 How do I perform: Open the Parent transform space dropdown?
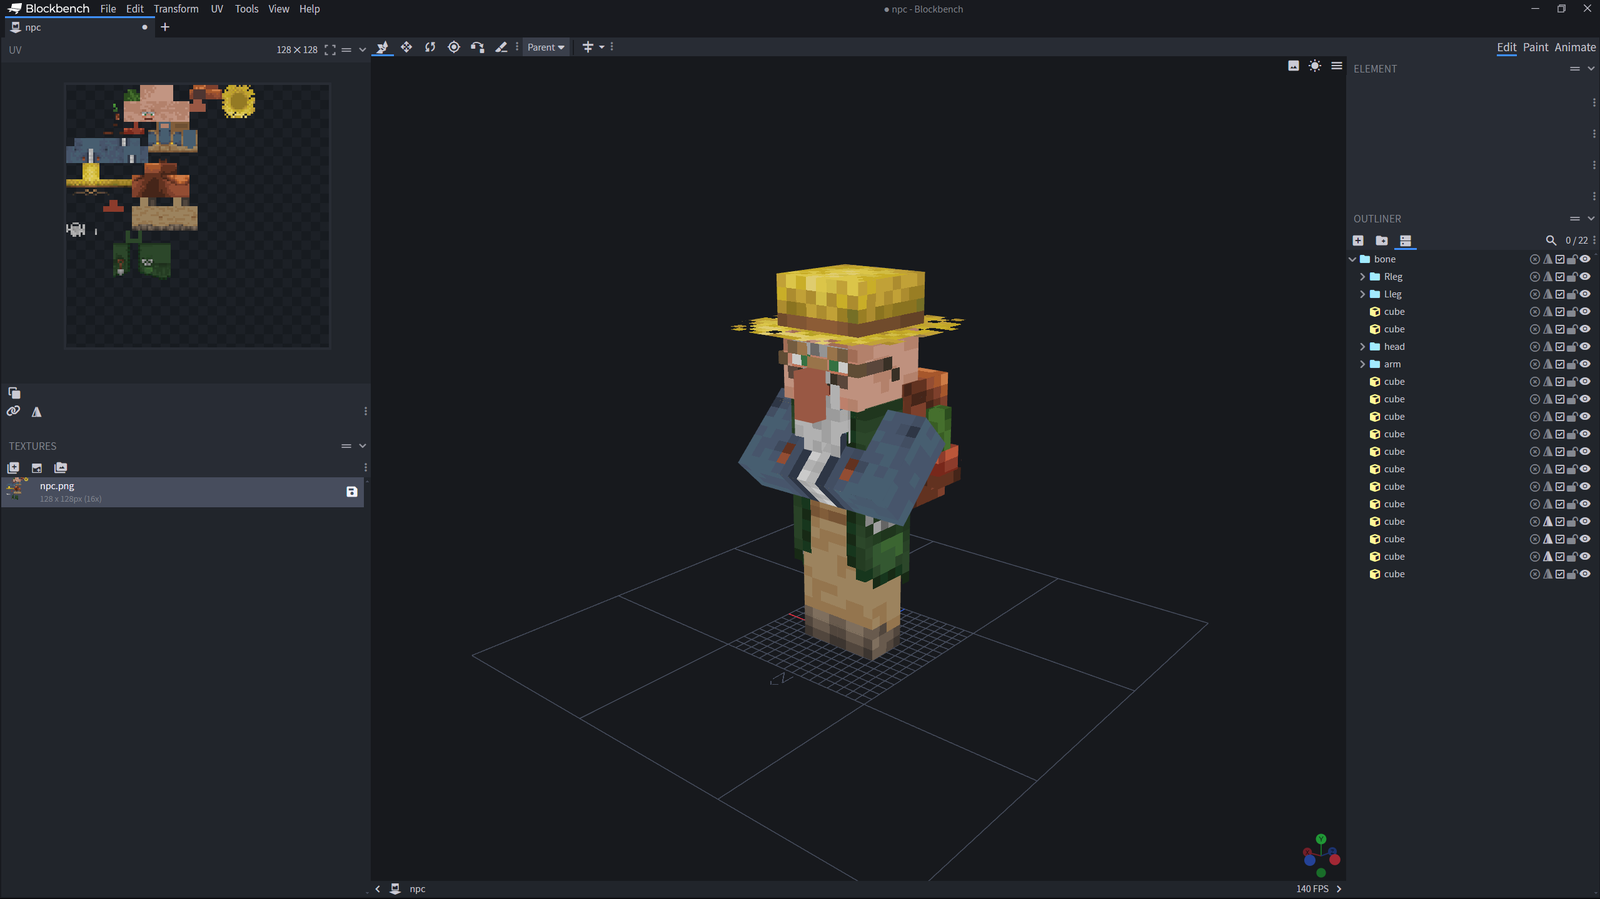546,47
